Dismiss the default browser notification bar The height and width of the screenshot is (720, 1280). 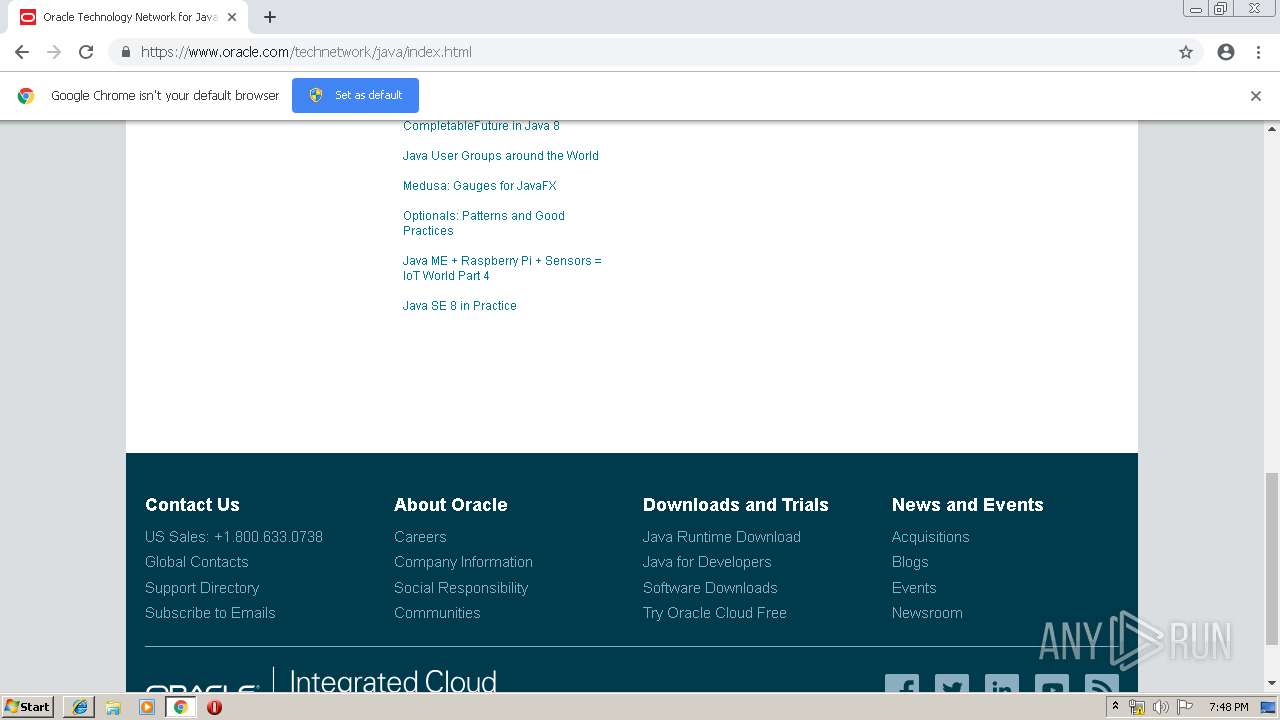(1256, 96)
